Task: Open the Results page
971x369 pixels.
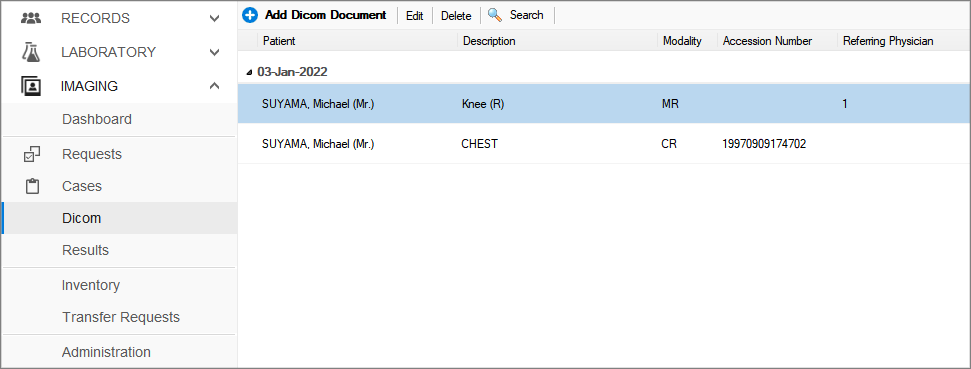Action: 85,250
